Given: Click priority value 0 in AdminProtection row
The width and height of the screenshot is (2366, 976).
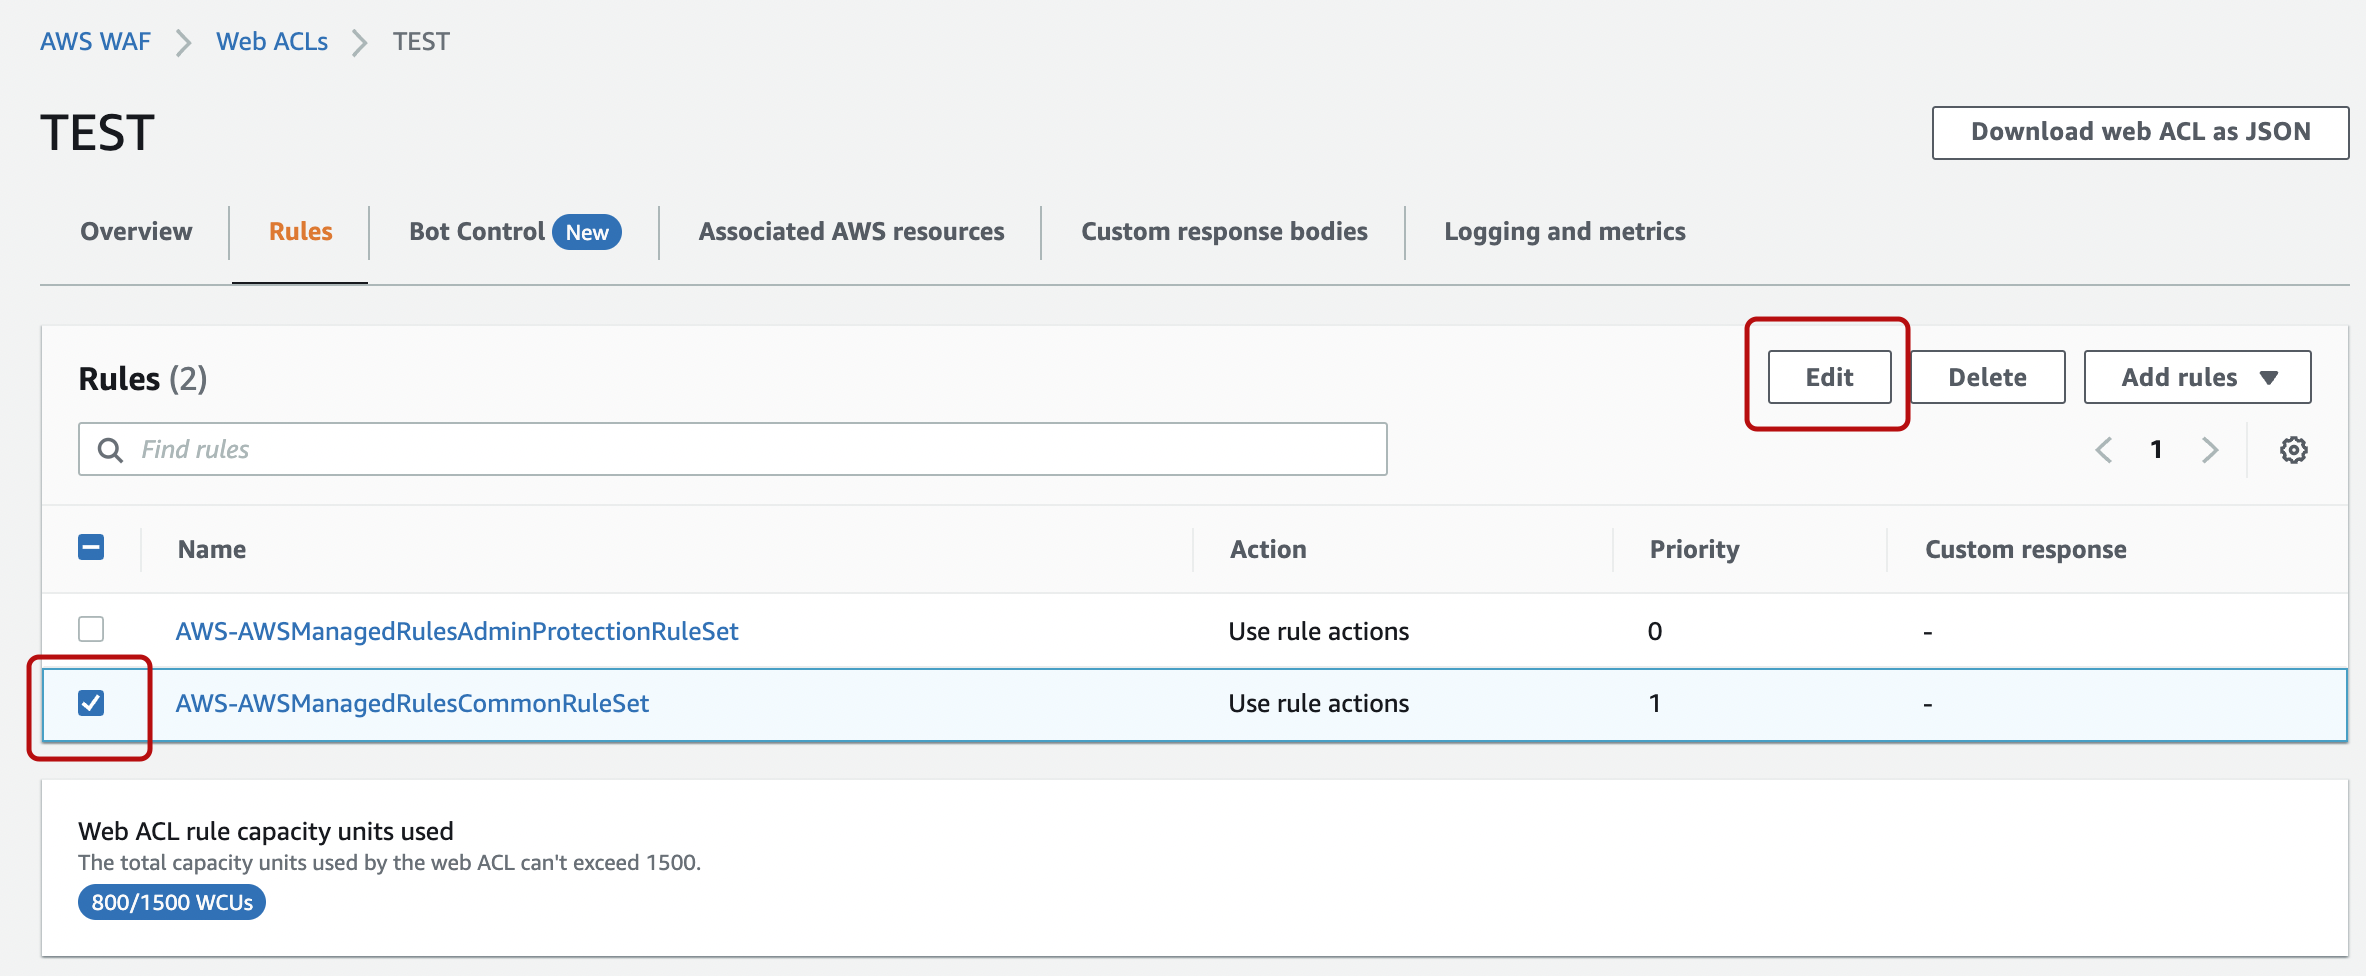Looking at the screenshot, I should coord(1655,631).
